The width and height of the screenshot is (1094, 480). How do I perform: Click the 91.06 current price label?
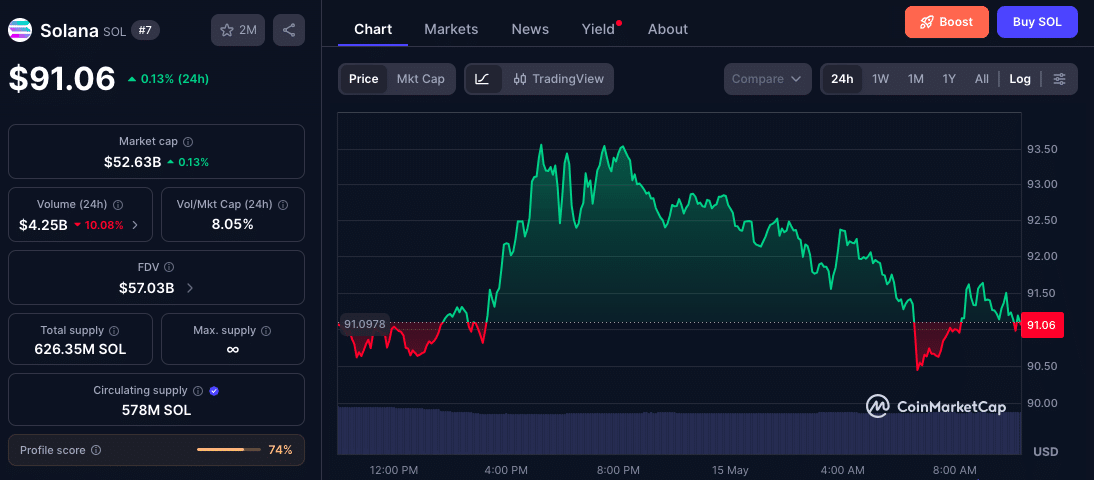1042,325
